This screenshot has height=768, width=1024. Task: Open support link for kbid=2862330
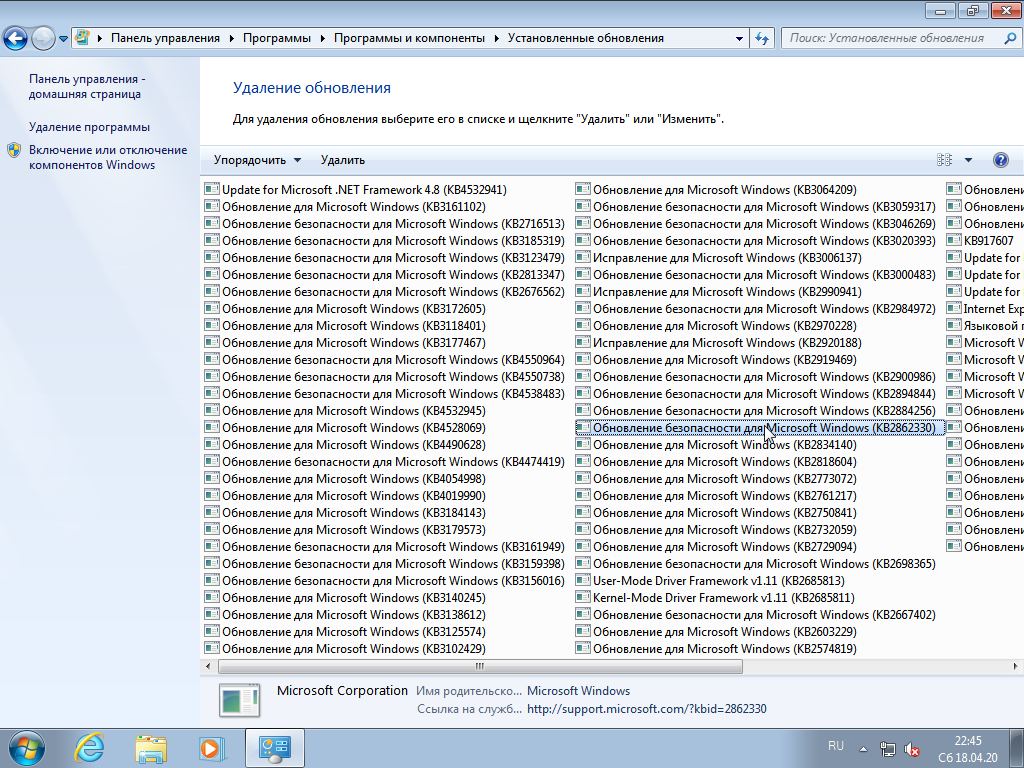click(x=647, y=709)
